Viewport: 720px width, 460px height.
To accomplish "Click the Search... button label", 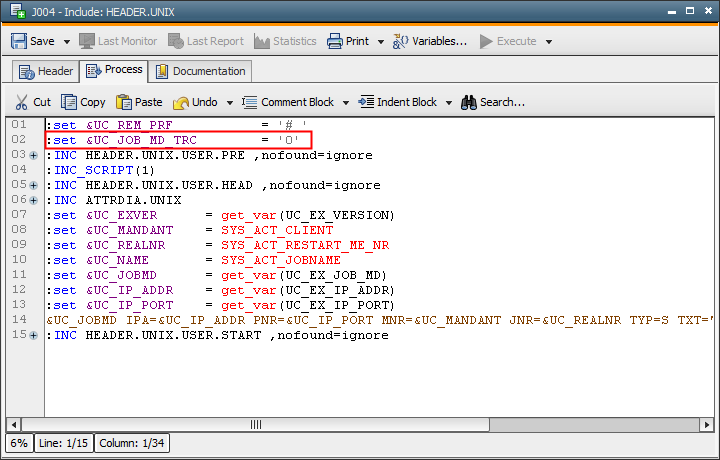I will pos(502,102).
